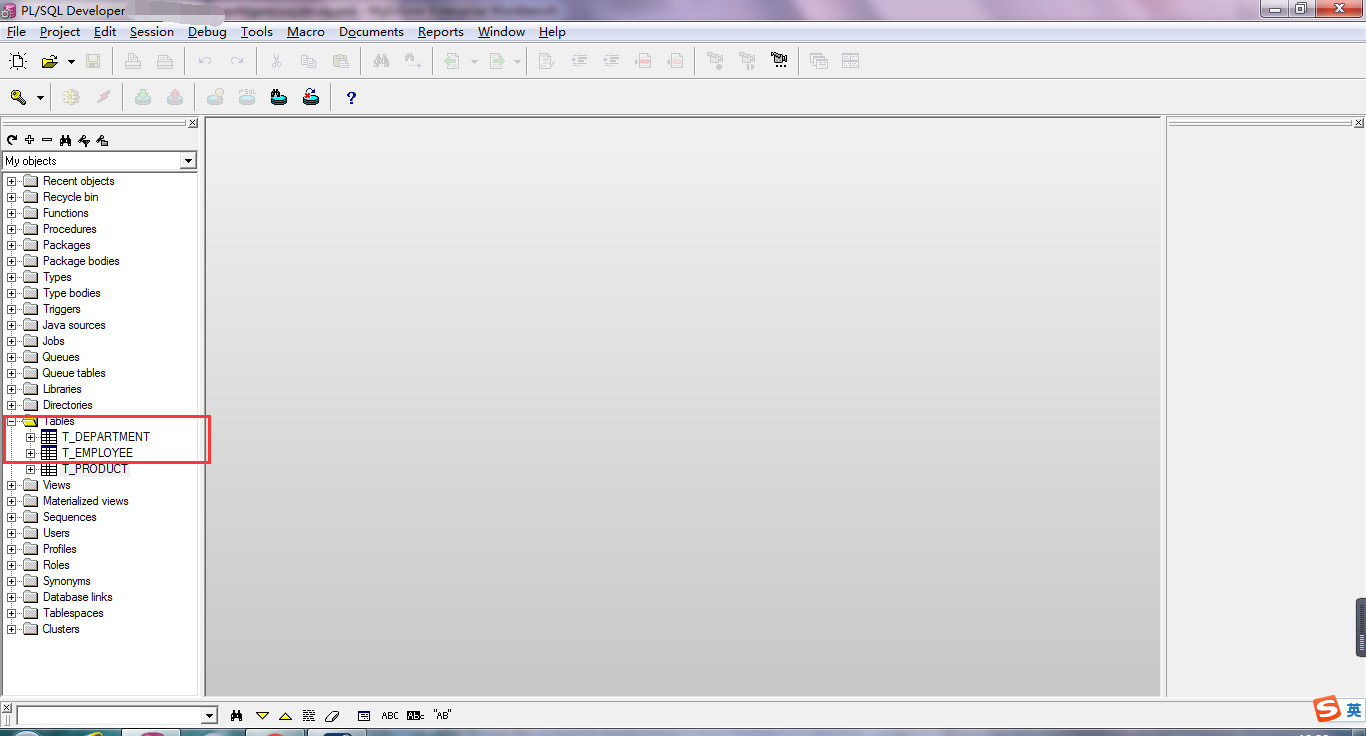Click the highlight all matches icon
Image resolution: width=1366 pixels, height=736 pixels.
click(x=309, y=716)
